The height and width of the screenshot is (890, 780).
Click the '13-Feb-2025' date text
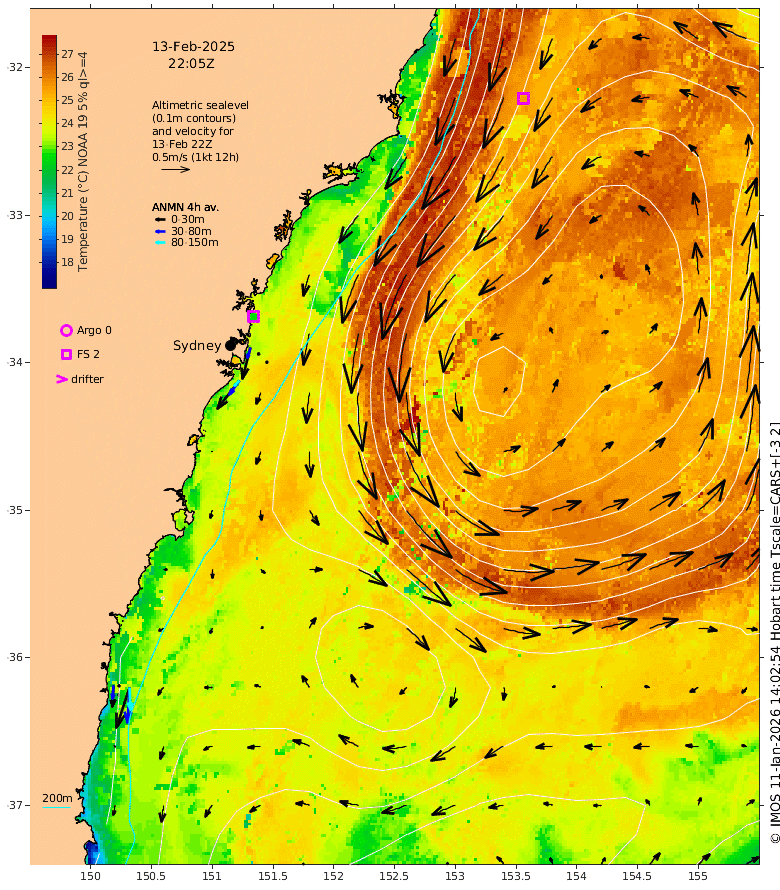(193, 47)
